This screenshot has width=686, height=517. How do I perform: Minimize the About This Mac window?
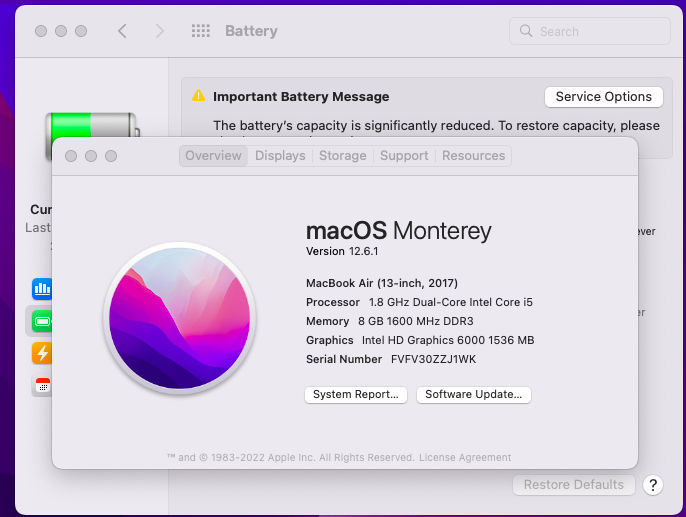pos(91,156)
